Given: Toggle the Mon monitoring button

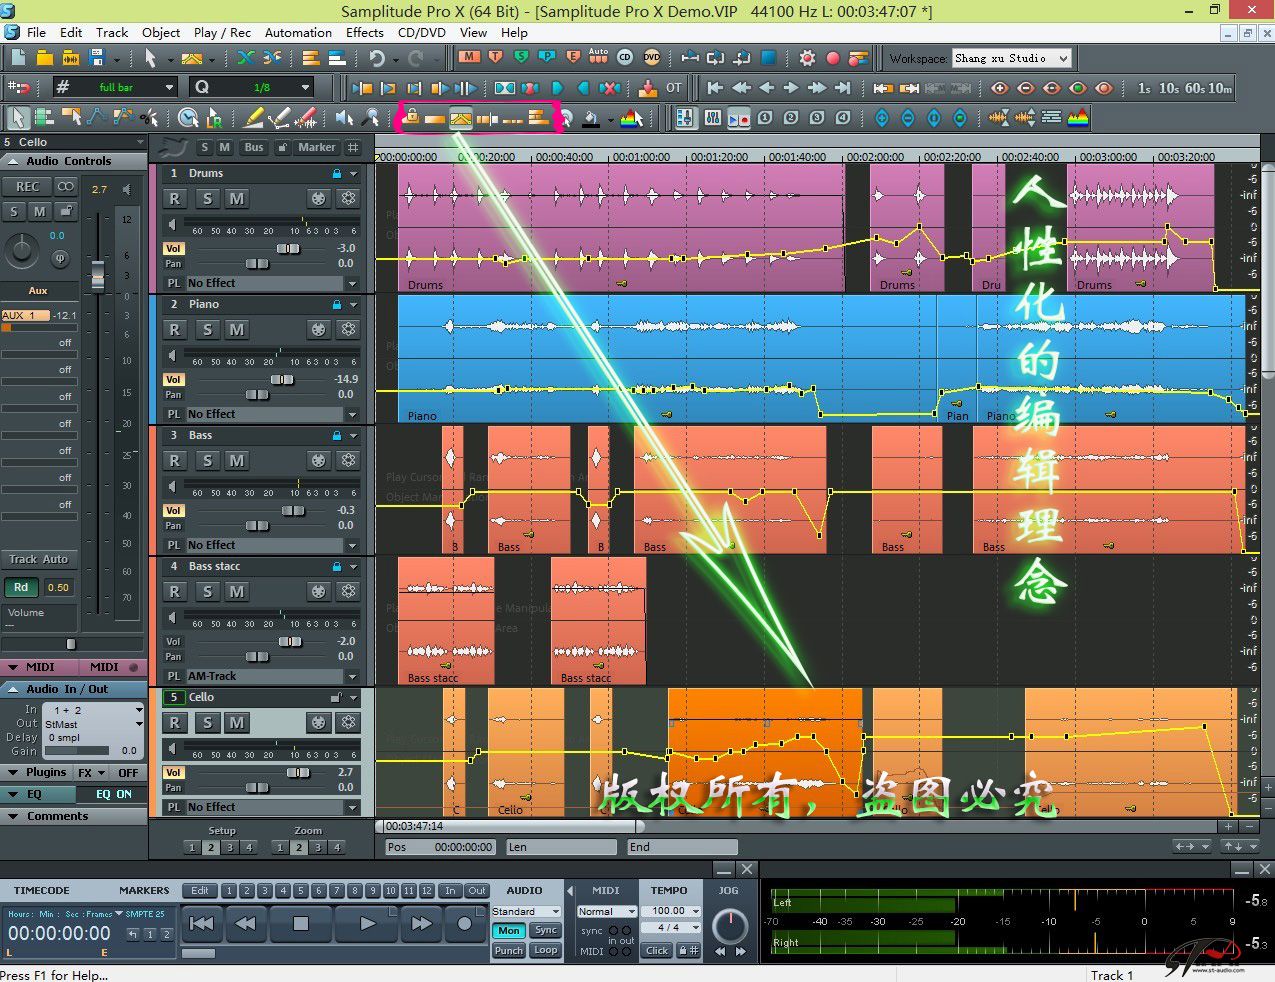Looking at the screenshot, I should [x=509, y=930].
